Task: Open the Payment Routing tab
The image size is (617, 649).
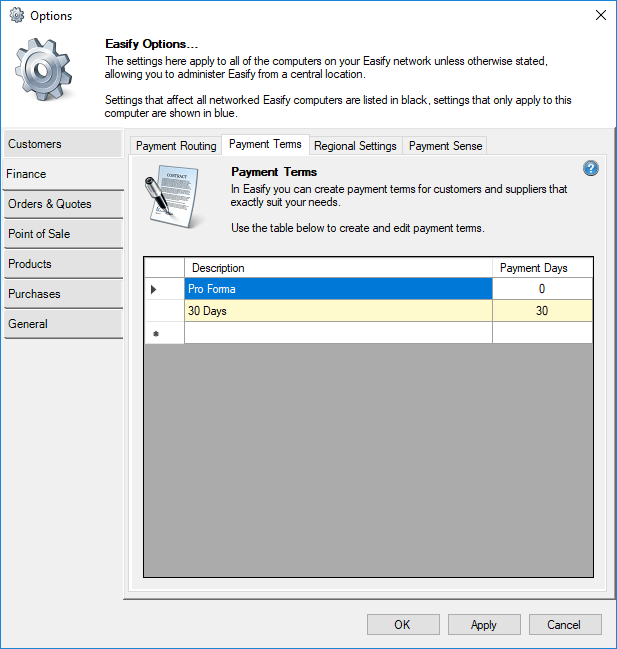Action: (176, 146)
